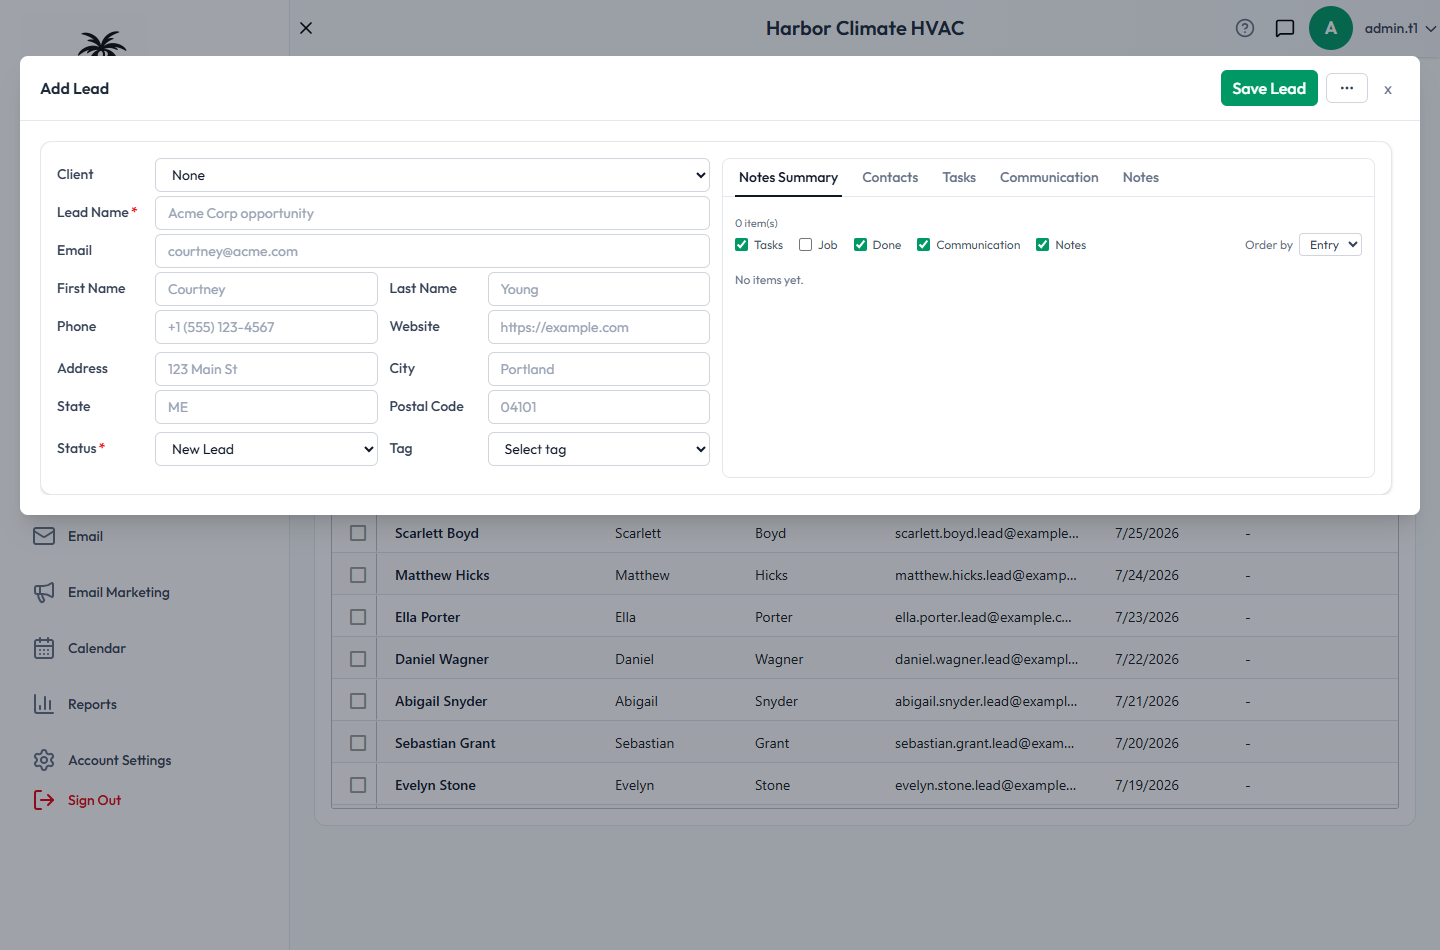The image size is (1440, 950).
Task: Click the Evelyn Stone lead name
Action: pyautogui.click(x=435, y=785)
